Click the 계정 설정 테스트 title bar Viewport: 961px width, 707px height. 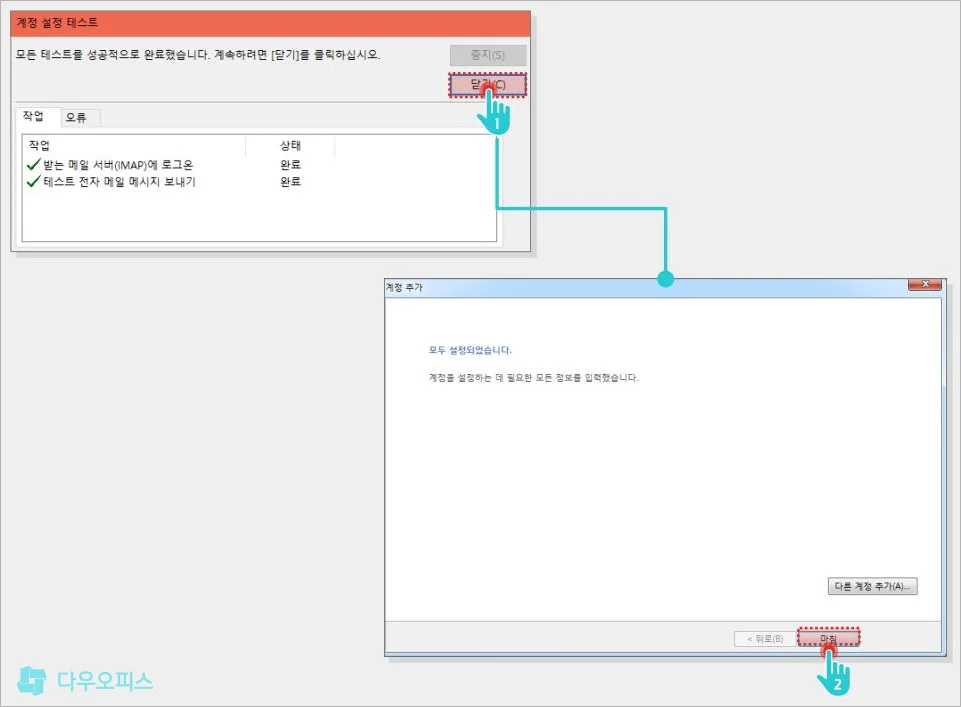point(270,23)
